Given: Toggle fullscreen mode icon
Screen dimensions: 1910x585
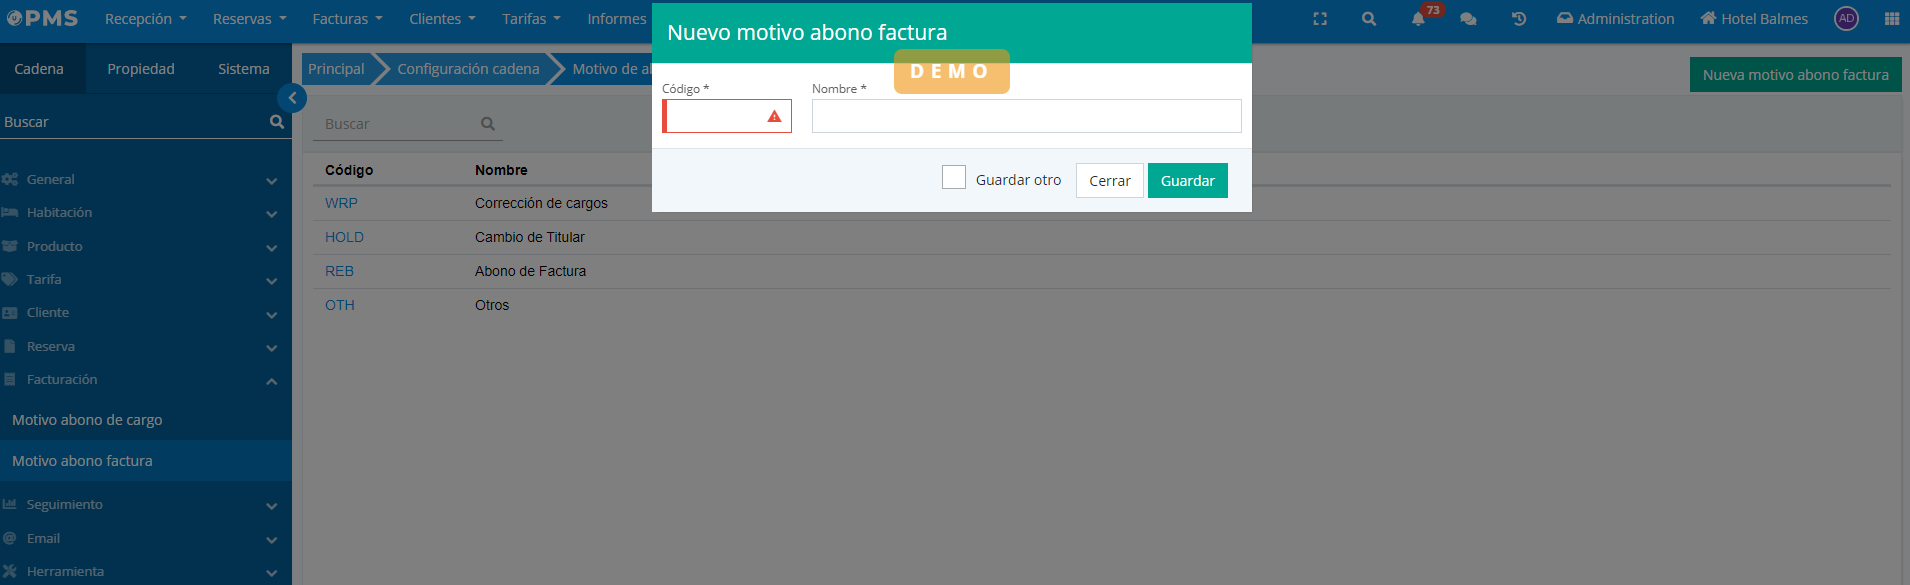Looking at the screenshot, I should click(x=1320, y=19).
